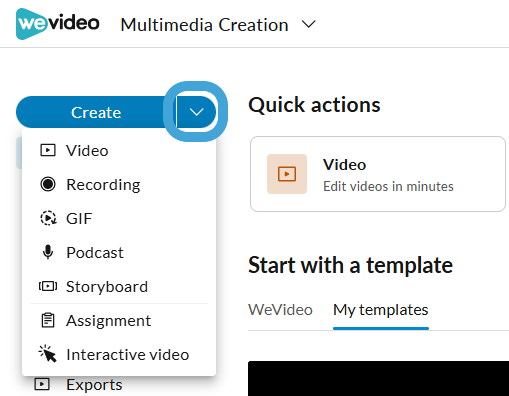Screen dimensions: 509x396
Task: Click the GIF dashed-circle icon
Action: pos(48,218)
